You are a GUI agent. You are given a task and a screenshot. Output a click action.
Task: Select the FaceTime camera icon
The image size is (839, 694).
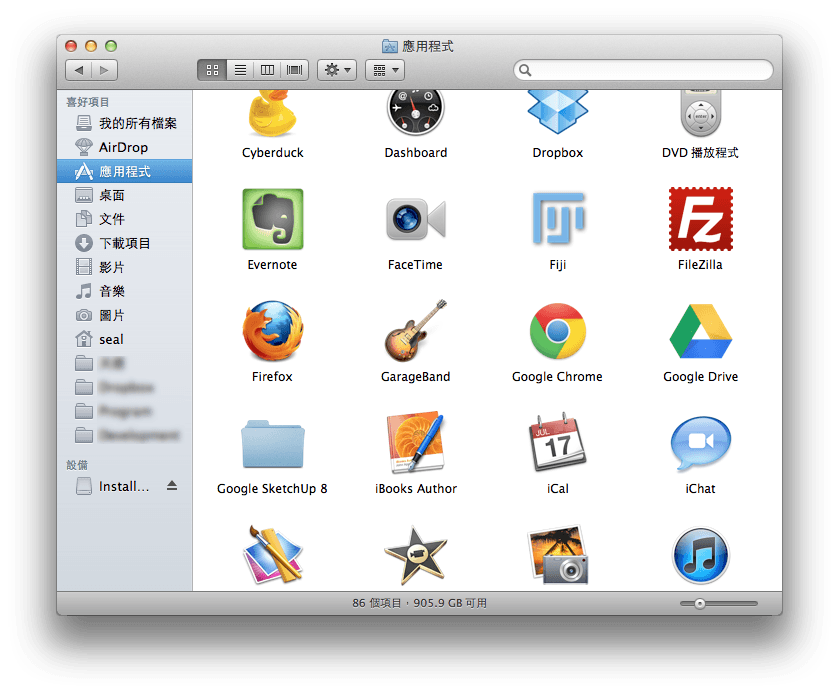[x=415, y=219]
